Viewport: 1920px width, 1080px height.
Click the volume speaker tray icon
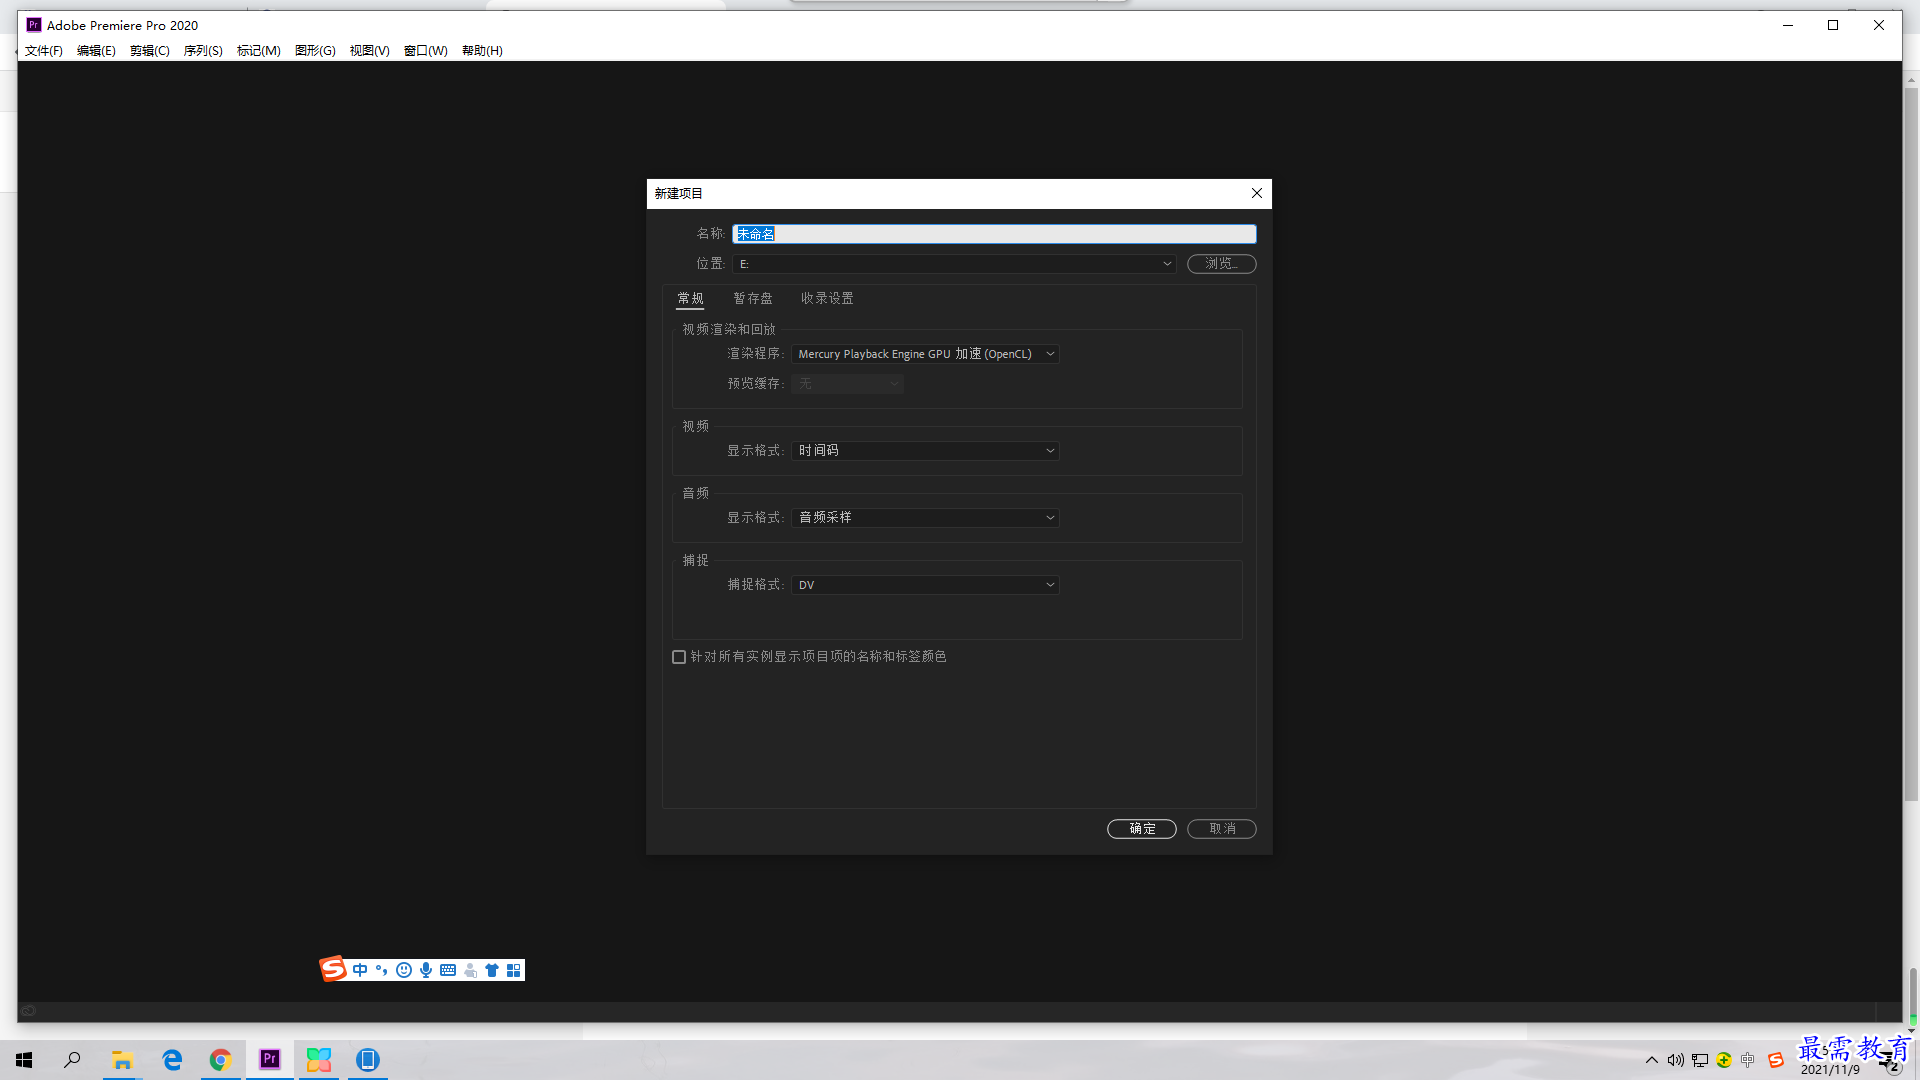click(1676, 1060)
